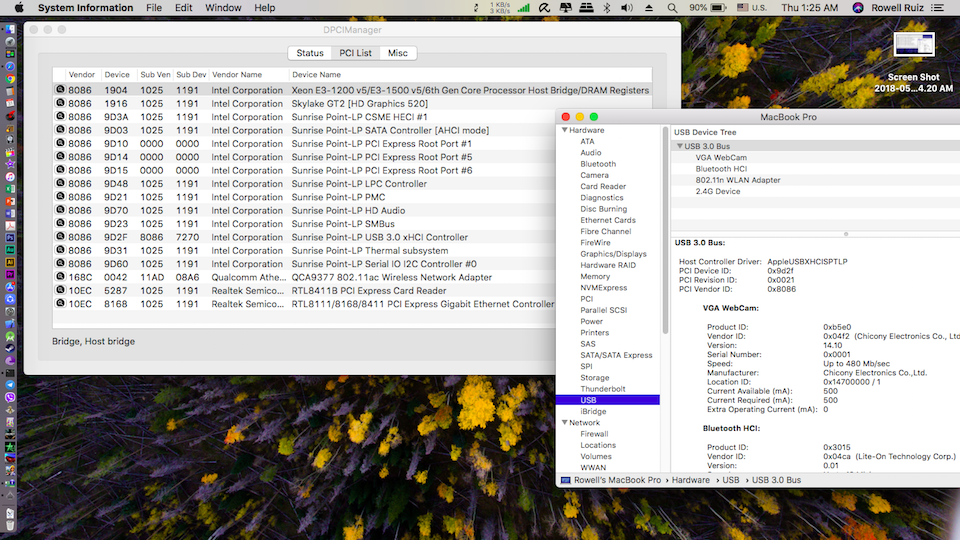Open the File menu
This screenshot has width=960, height=540.
click(154, 8)
